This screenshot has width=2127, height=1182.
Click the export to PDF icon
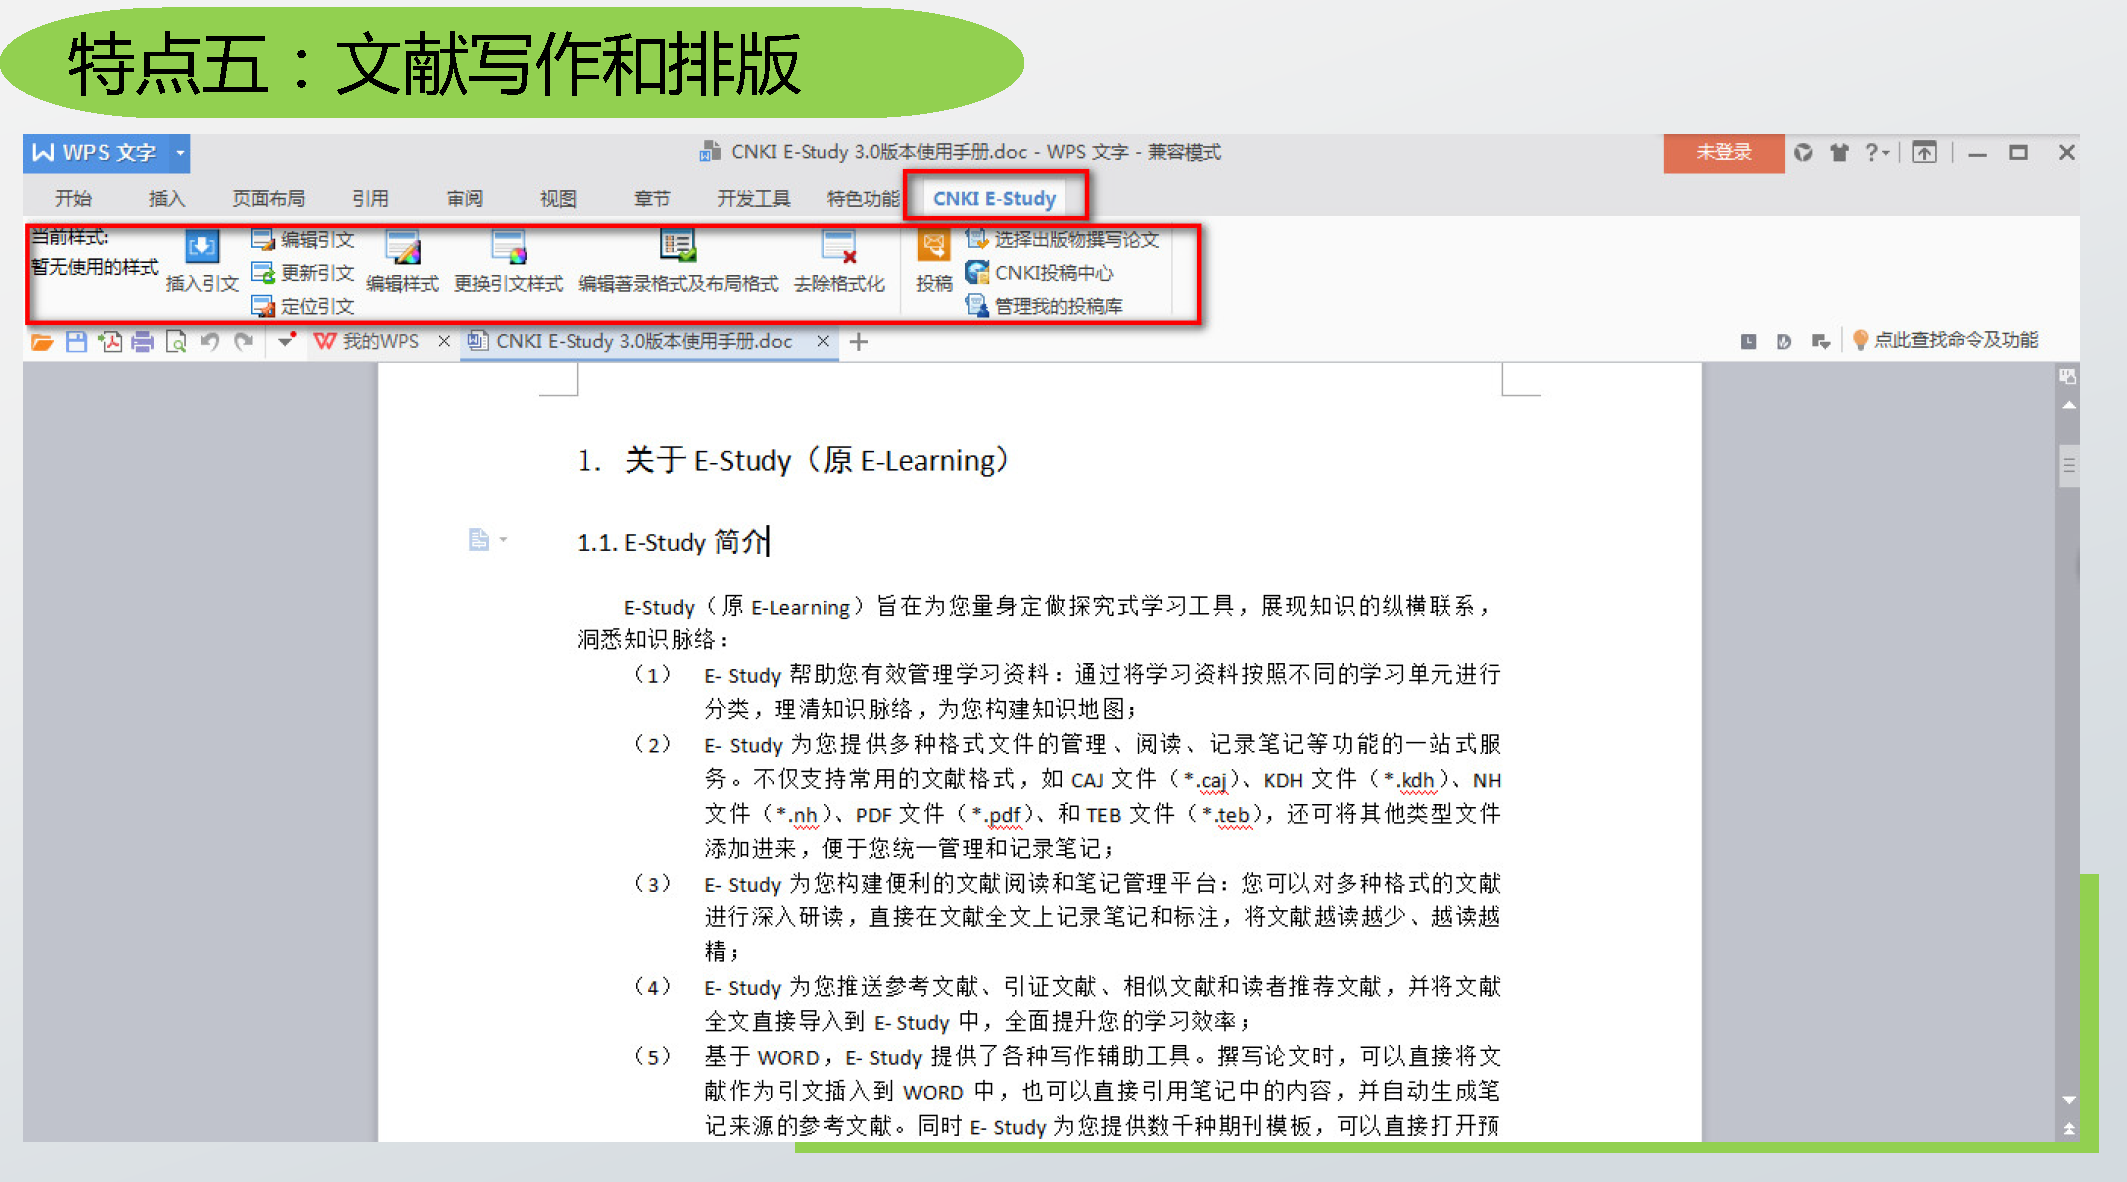tap(110, 342)
